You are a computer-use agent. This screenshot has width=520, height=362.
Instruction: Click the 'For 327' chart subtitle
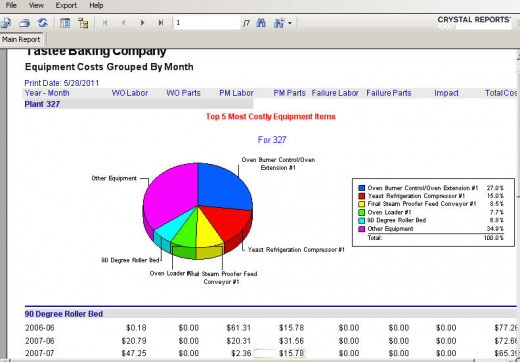coord(272,140)
